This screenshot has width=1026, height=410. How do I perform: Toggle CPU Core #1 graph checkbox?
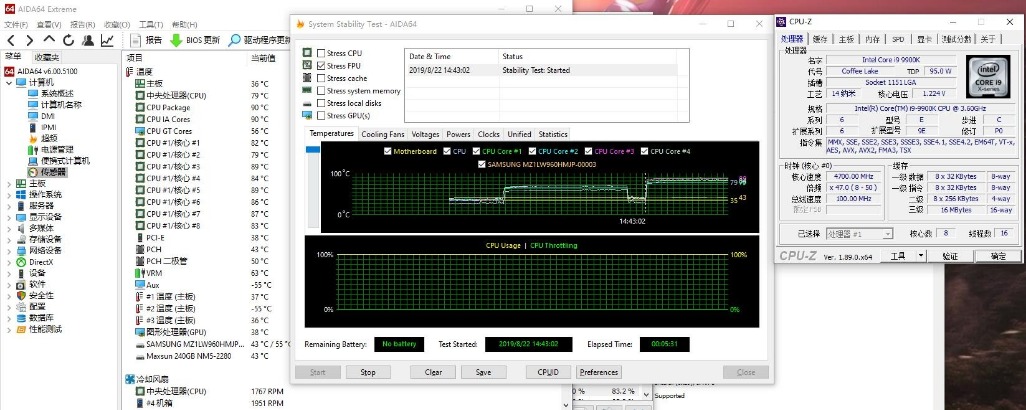click(475, 151)
